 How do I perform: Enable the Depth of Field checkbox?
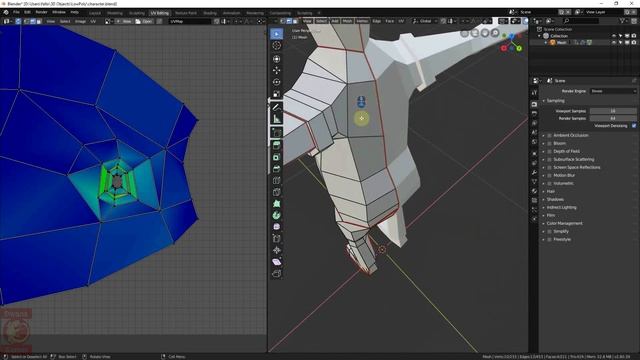point(549,151)
